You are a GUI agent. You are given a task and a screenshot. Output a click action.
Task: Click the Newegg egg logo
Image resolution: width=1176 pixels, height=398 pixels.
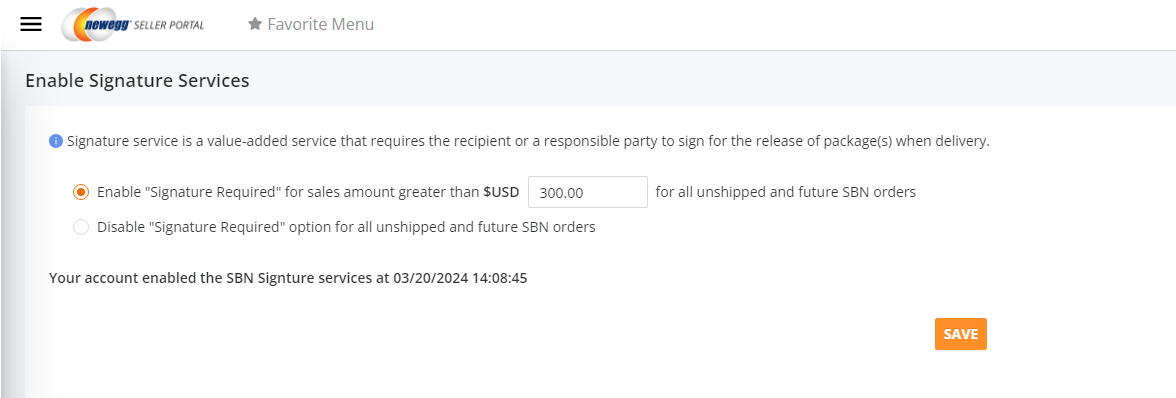(x=90, y=24)
